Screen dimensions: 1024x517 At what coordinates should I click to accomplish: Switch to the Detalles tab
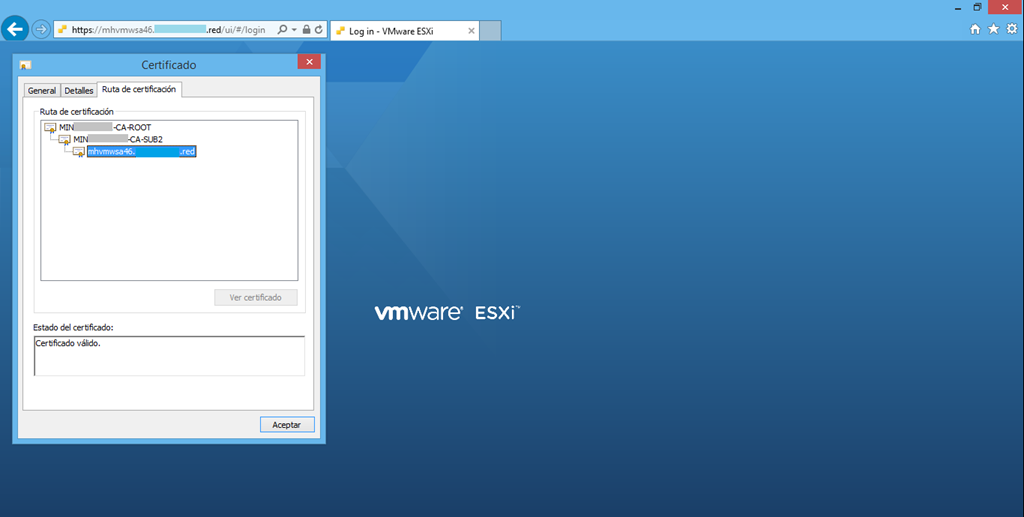coord(79,90)
